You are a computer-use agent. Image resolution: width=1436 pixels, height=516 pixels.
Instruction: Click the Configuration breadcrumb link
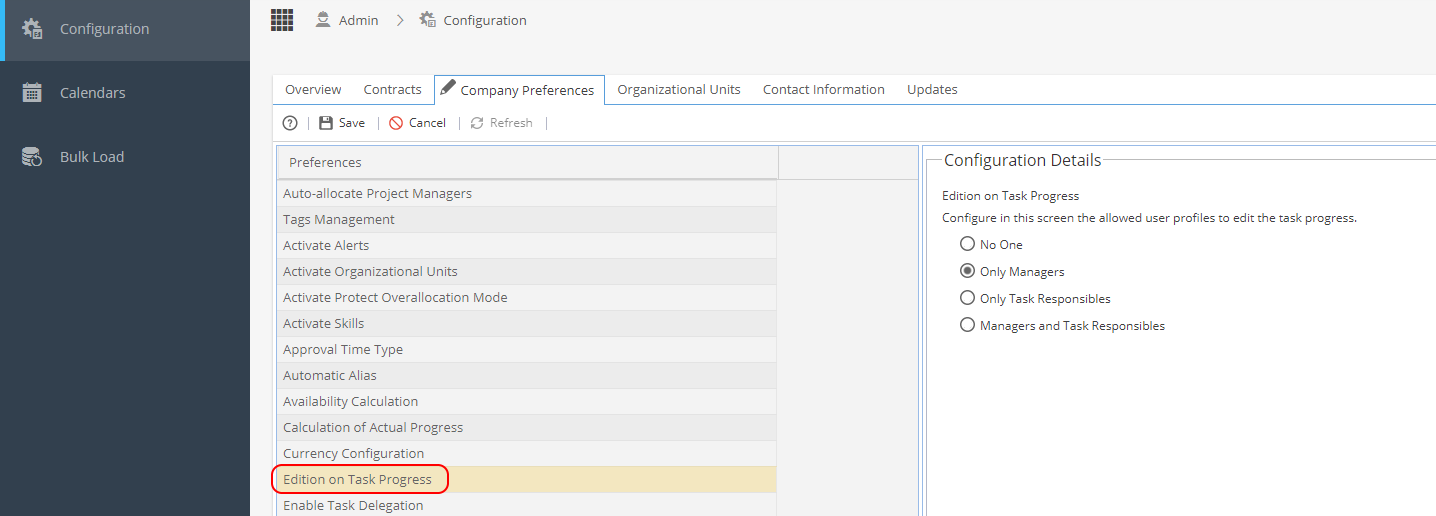pos(485,20)
